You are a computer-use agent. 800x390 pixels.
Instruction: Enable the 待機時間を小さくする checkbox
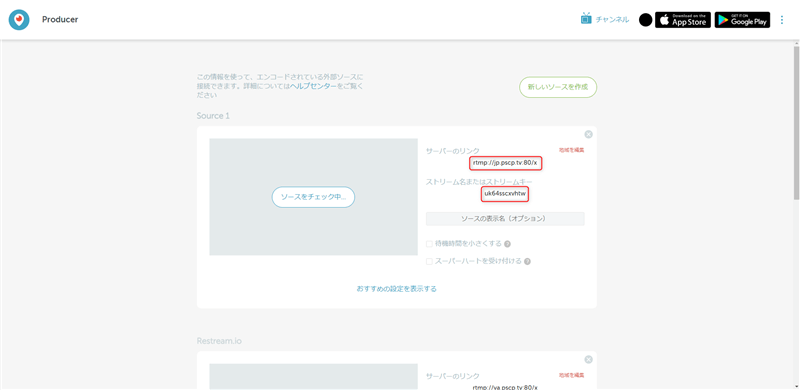coord(430,244)
